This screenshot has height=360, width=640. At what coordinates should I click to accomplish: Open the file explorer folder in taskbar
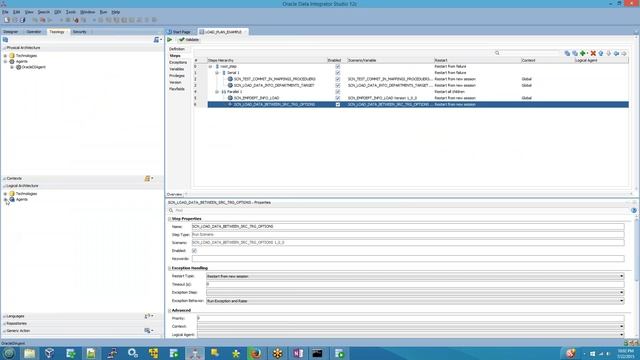click(29, 353)
